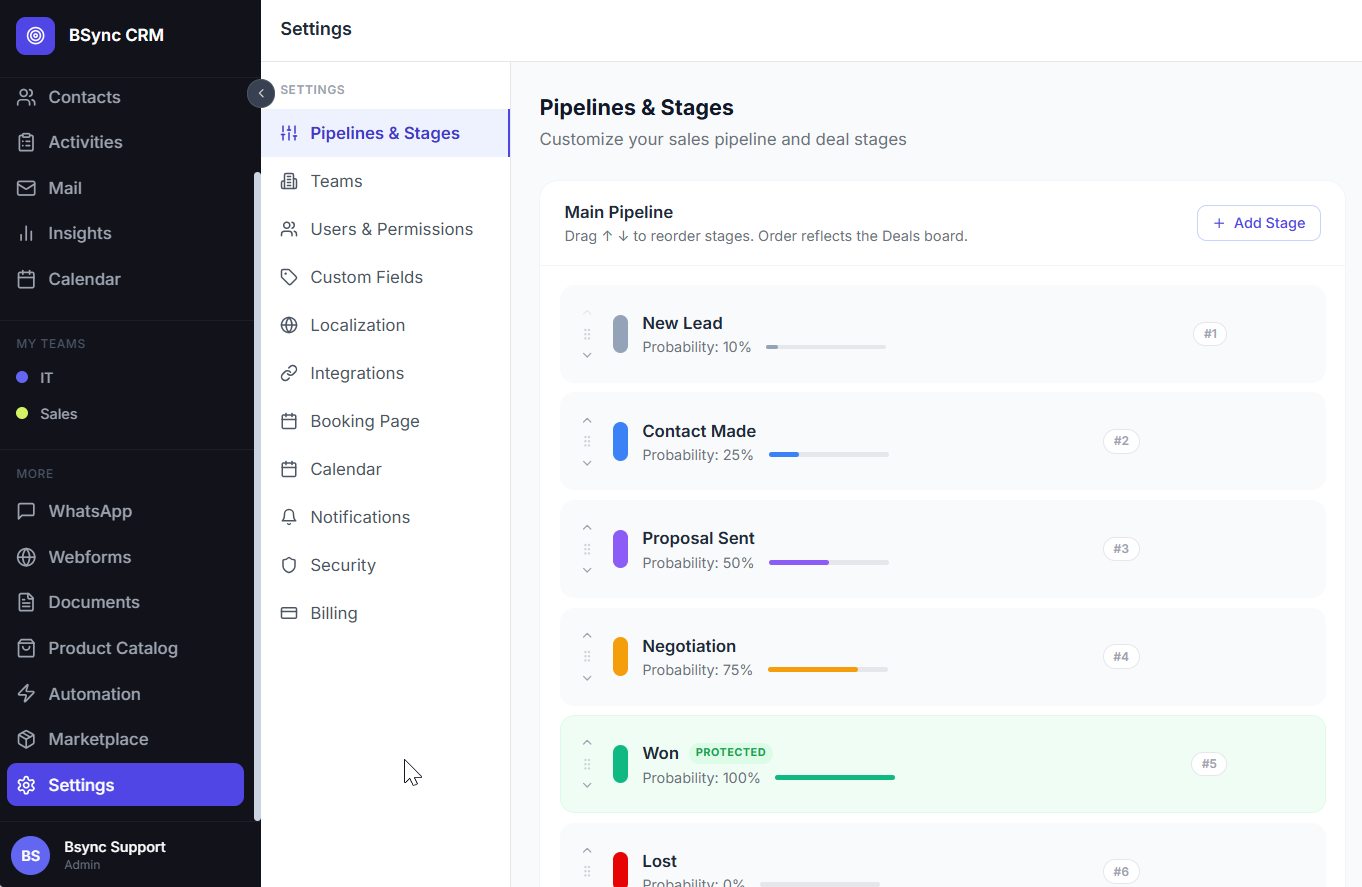
Task: Open the Sales team link
Action: [58, 414]
